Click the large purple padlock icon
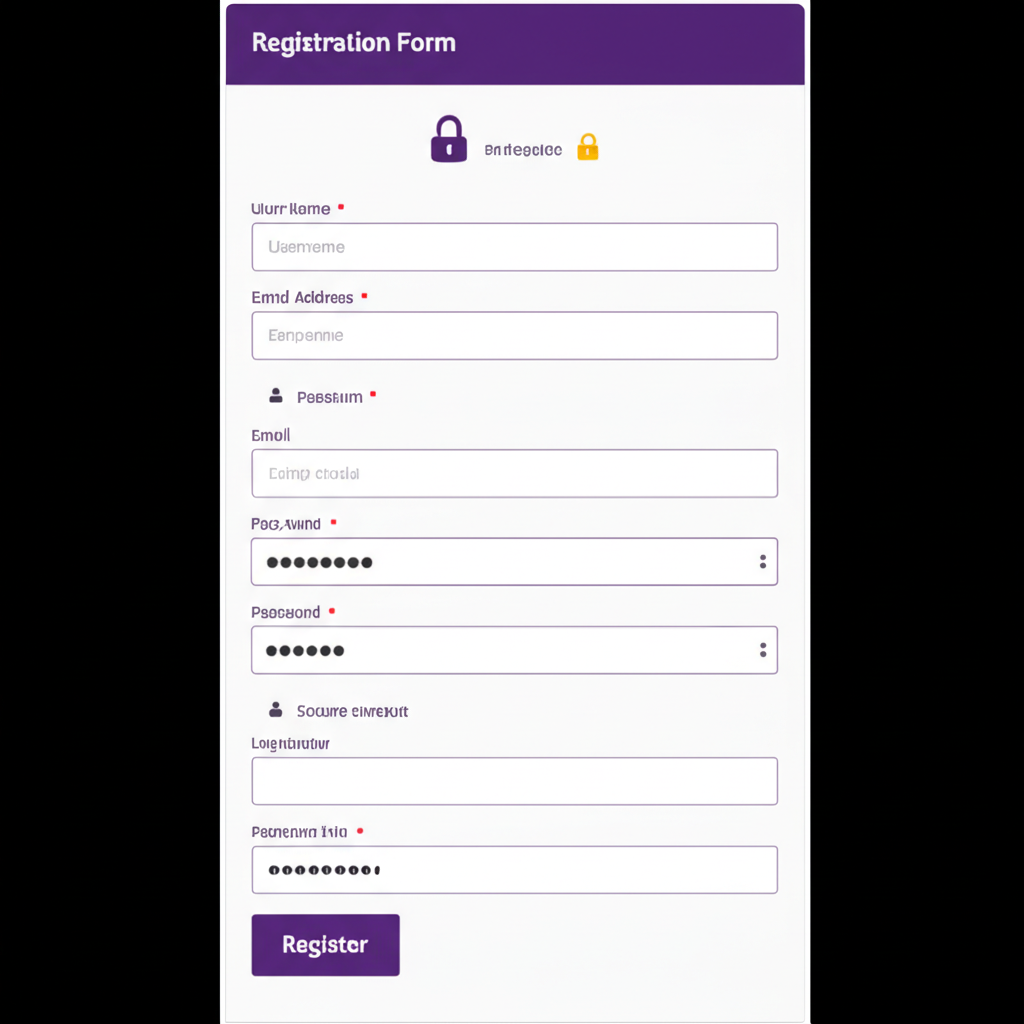Viewport: 1024px width, 1024px height. [449, 139]
